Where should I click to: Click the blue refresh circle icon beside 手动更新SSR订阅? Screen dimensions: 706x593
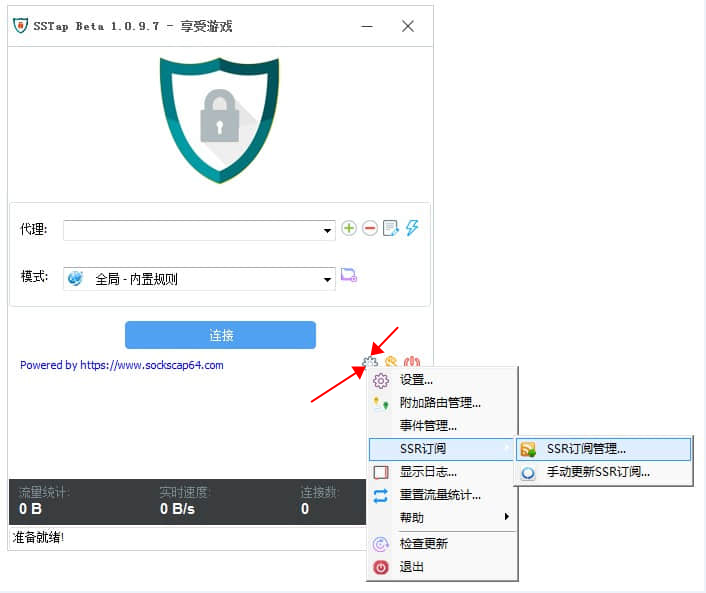pyautogui.click(x=528, y=473)
